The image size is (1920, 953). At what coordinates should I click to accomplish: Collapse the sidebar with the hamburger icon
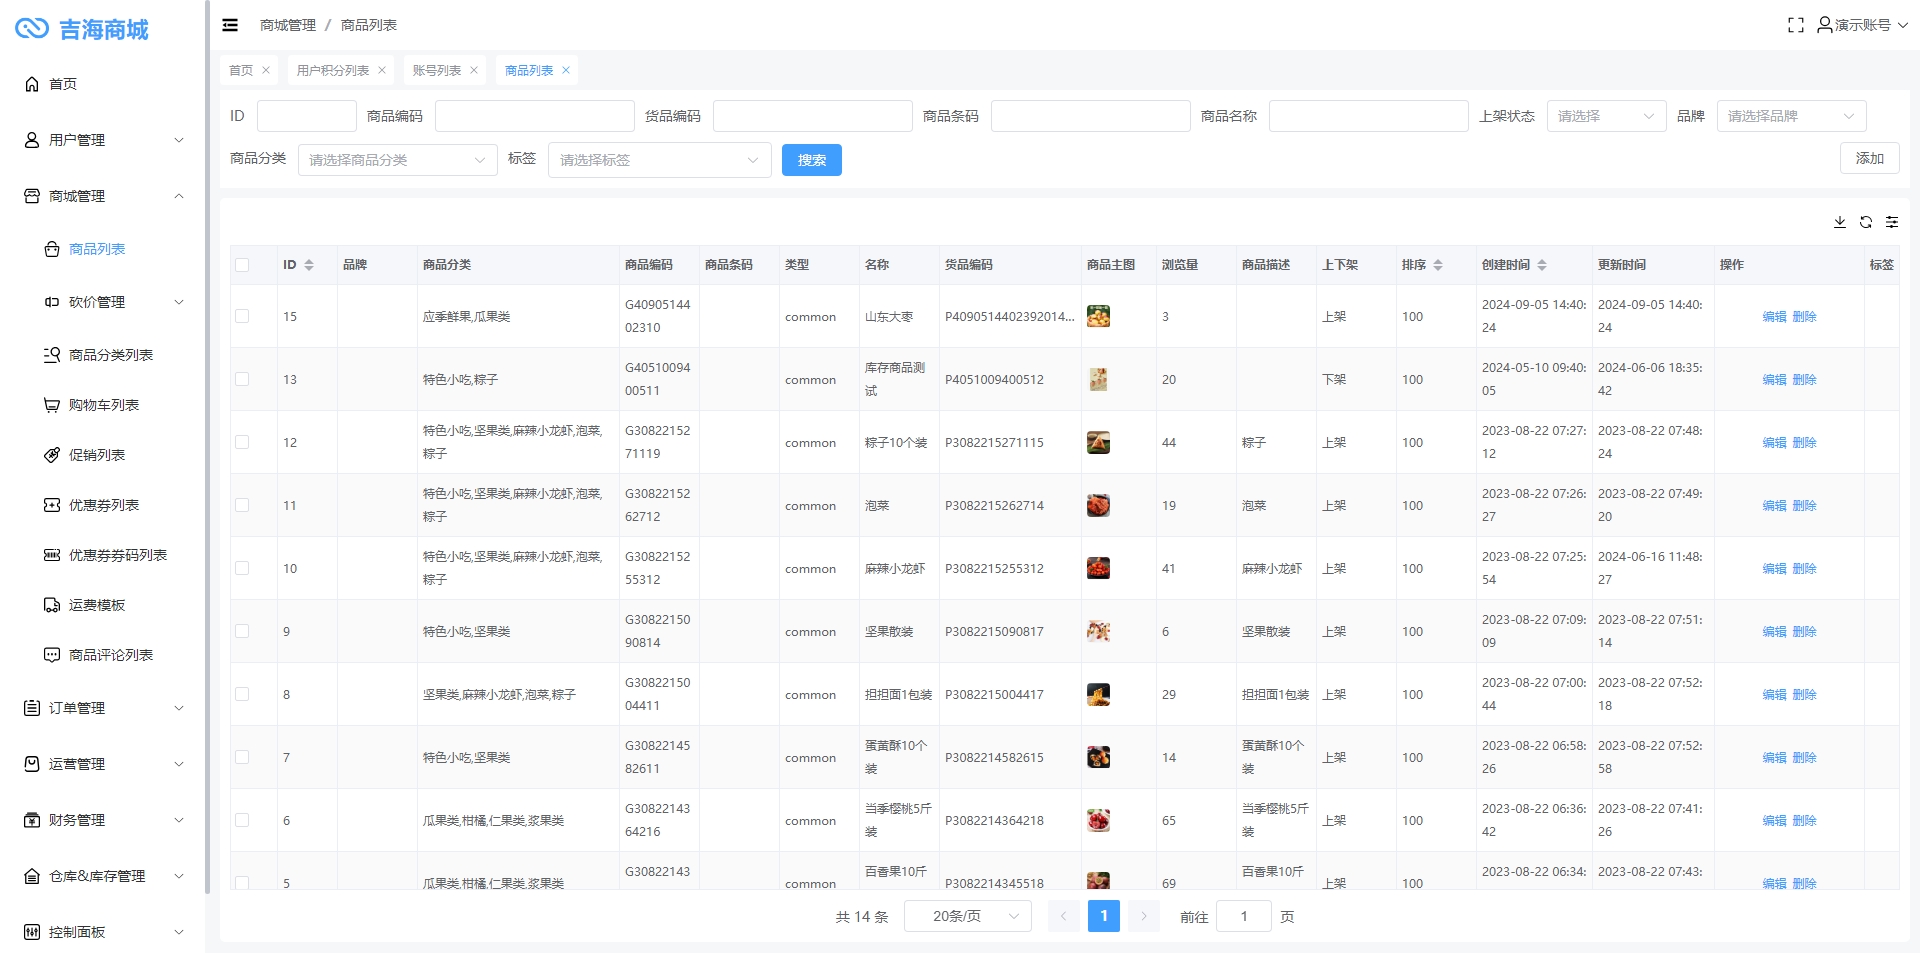coord(230,25)
